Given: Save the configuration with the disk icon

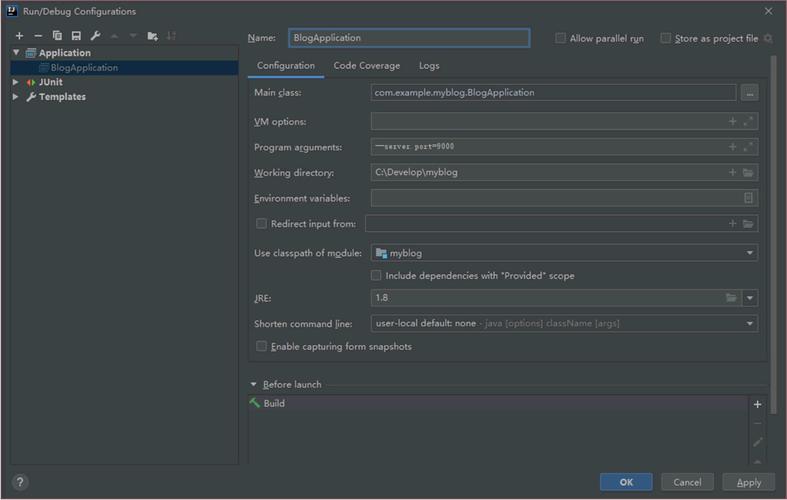Looking at the screenshot, I should click(76, 36).
